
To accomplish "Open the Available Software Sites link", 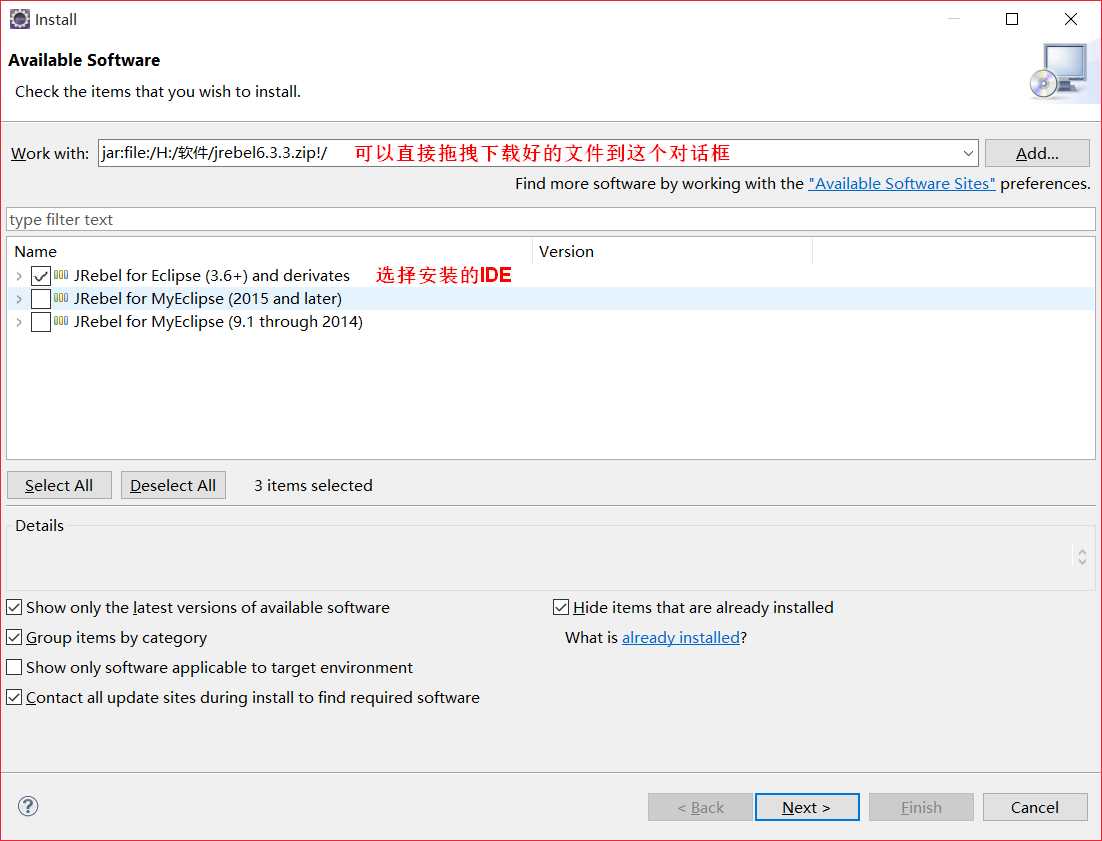I will pyautogui.click(x=902, y=183).
